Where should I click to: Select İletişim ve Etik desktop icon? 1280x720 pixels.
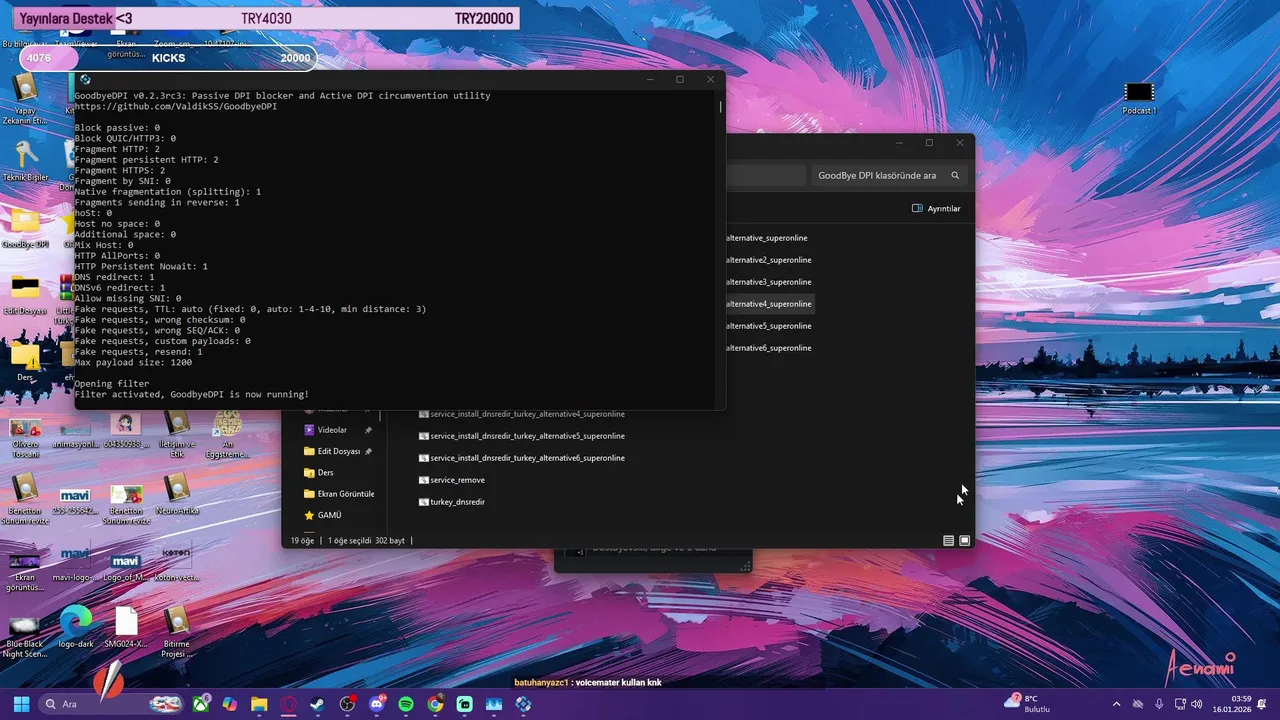(x=176, y=432)
